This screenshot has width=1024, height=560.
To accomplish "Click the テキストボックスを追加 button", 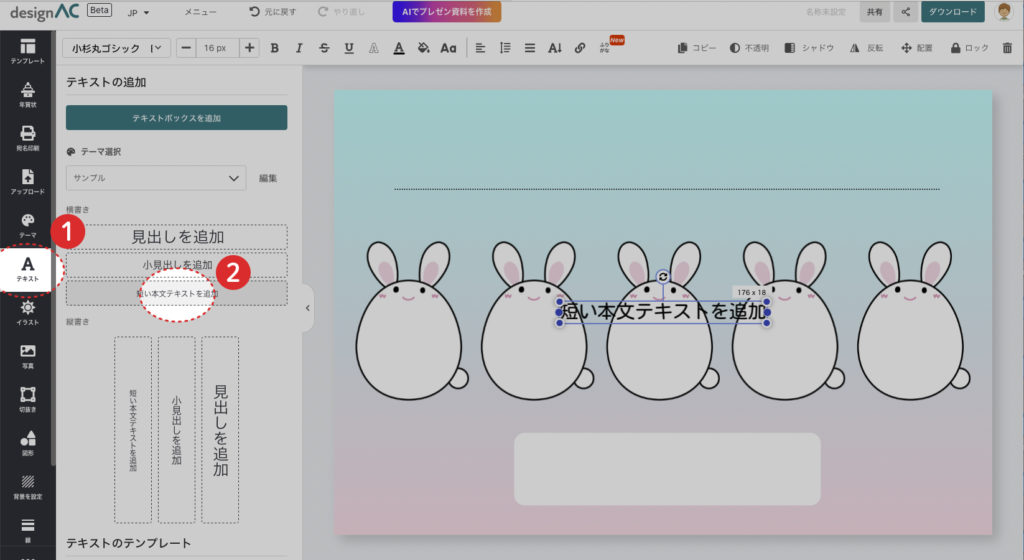I will point(176,118).
